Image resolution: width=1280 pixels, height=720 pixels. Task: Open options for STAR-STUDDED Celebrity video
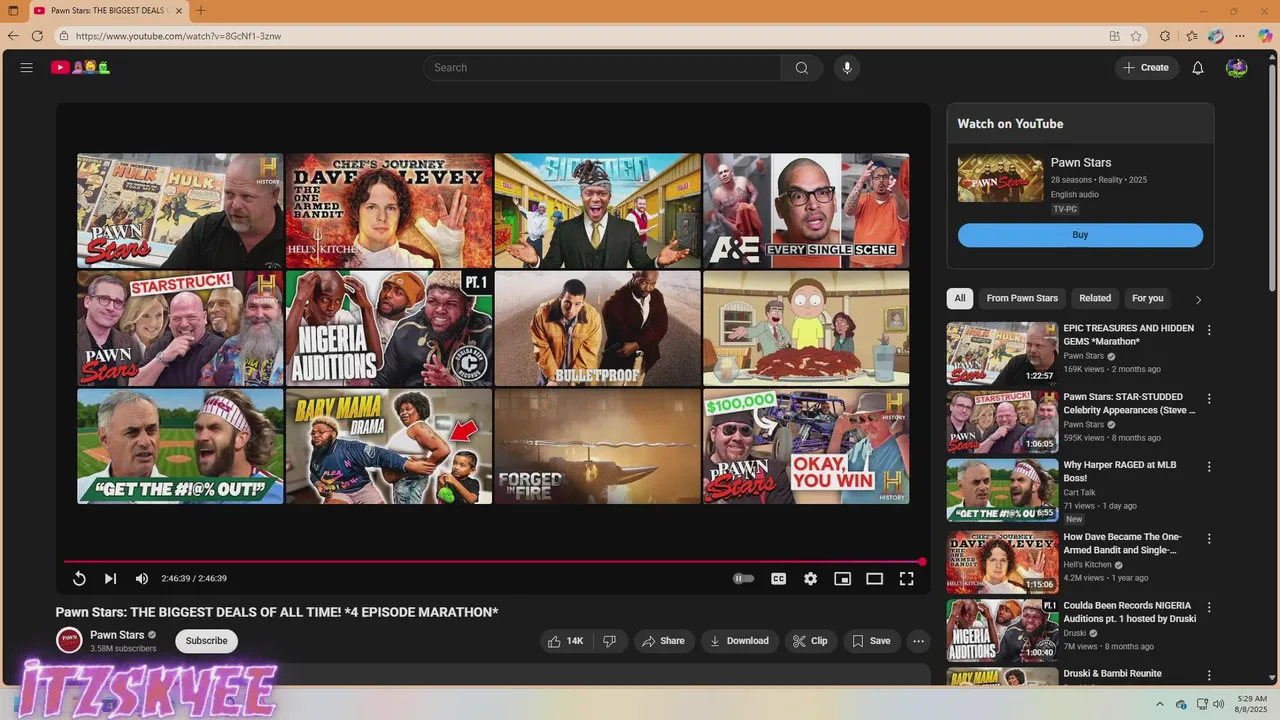tap(1209, 399)
